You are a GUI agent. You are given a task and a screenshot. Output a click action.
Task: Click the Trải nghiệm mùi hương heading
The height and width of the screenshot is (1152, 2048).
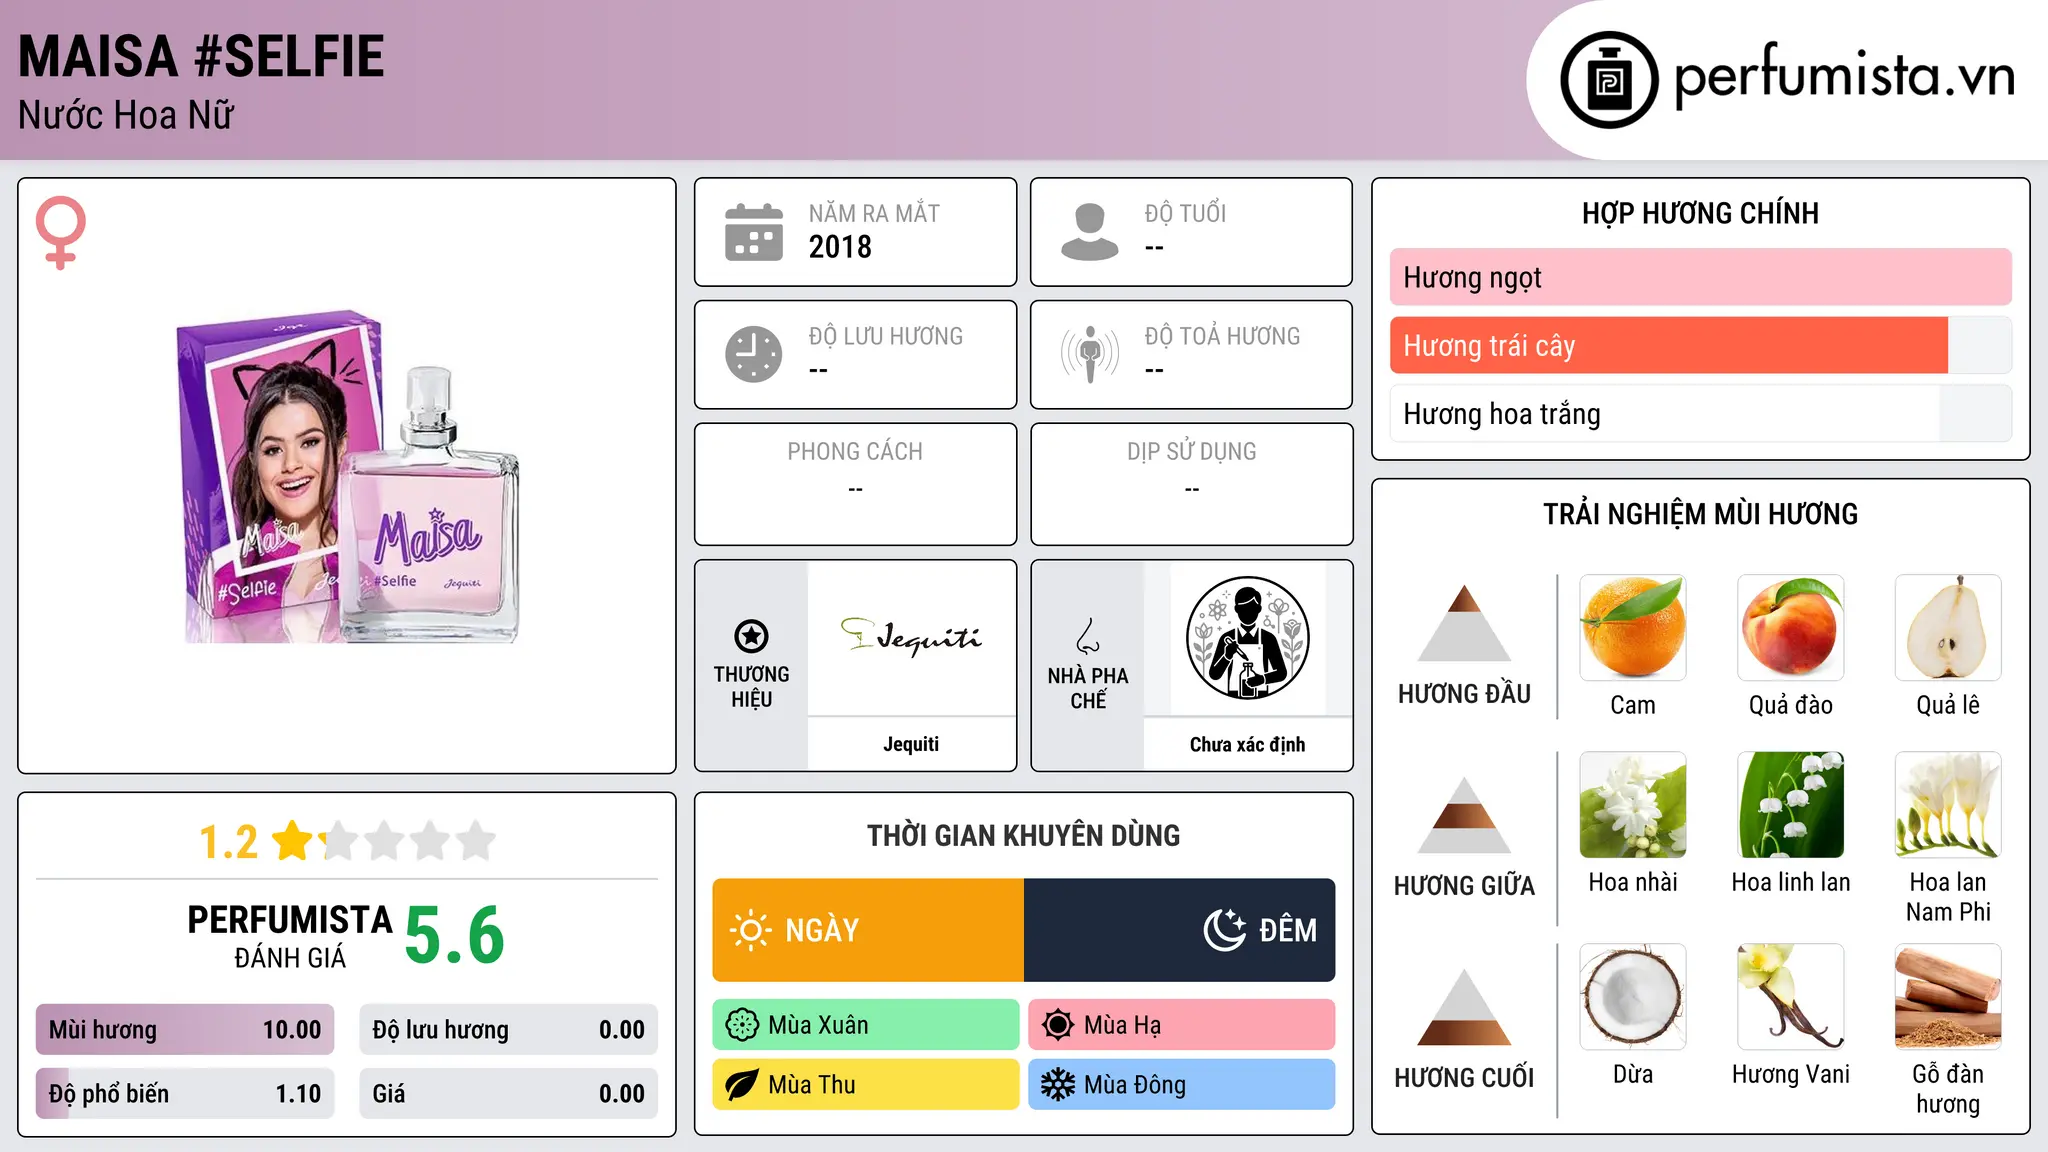1700,514
